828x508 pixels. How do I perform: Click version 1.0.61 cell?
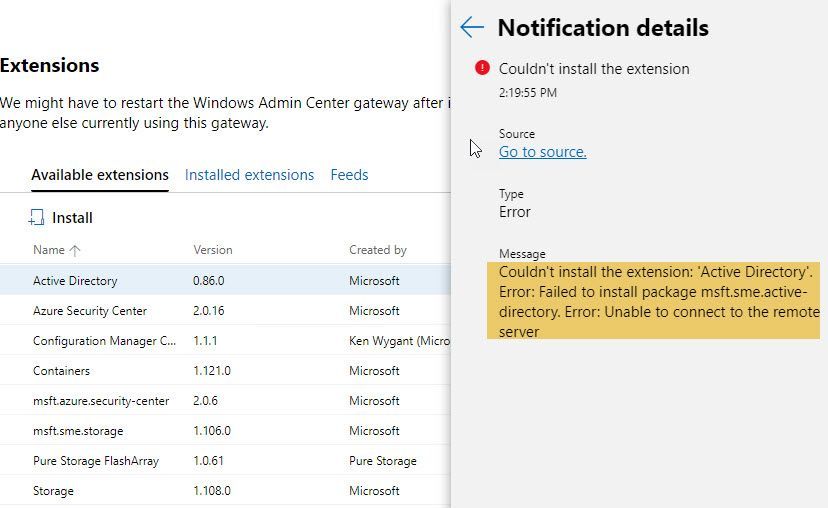[x=208, y=461]
